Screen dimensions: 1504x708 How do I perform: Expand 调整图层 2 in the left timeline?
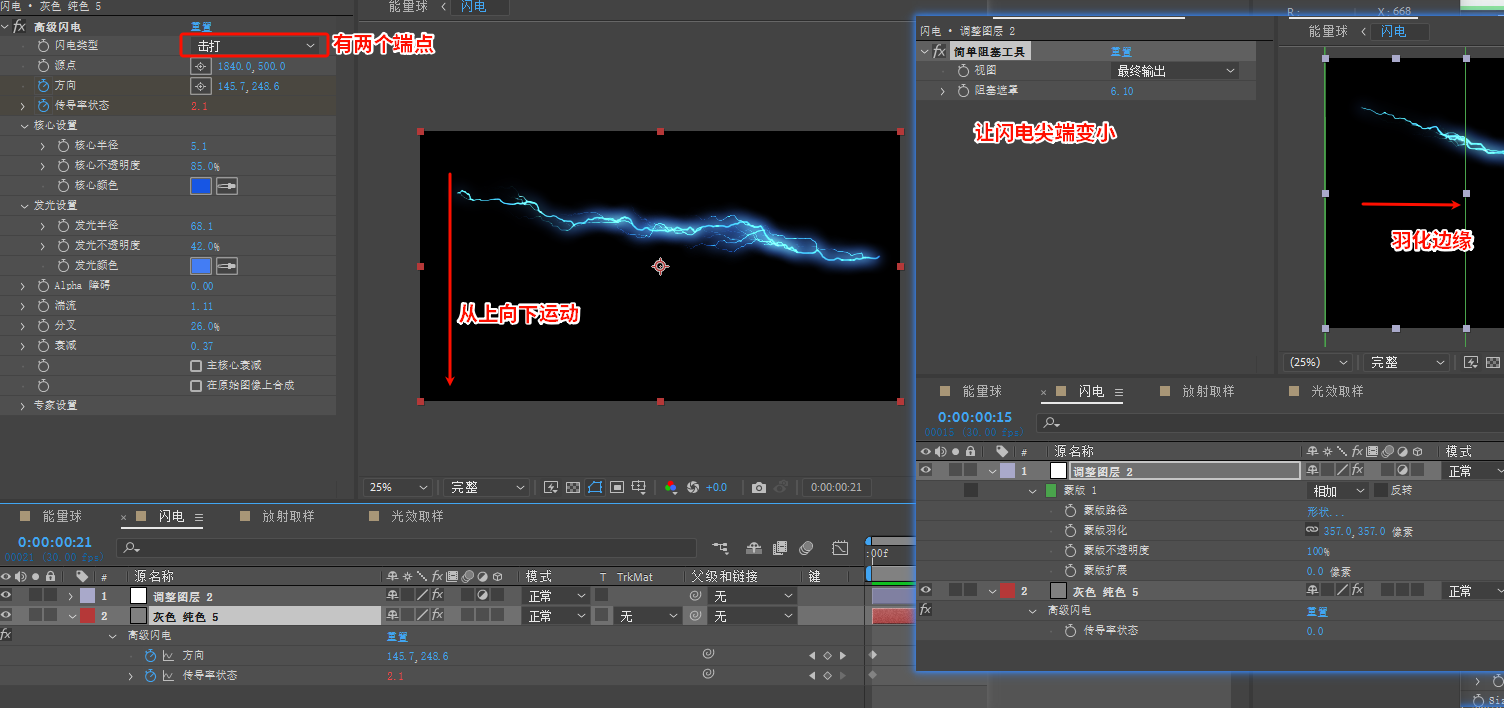[71, 596]
